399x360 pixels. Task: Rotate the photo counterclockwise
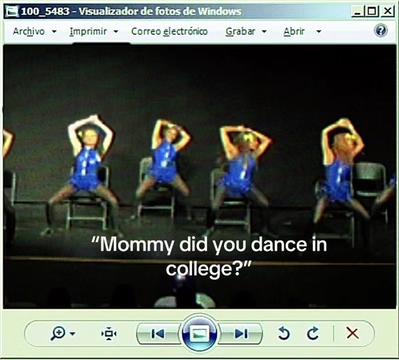pos(284,333)
